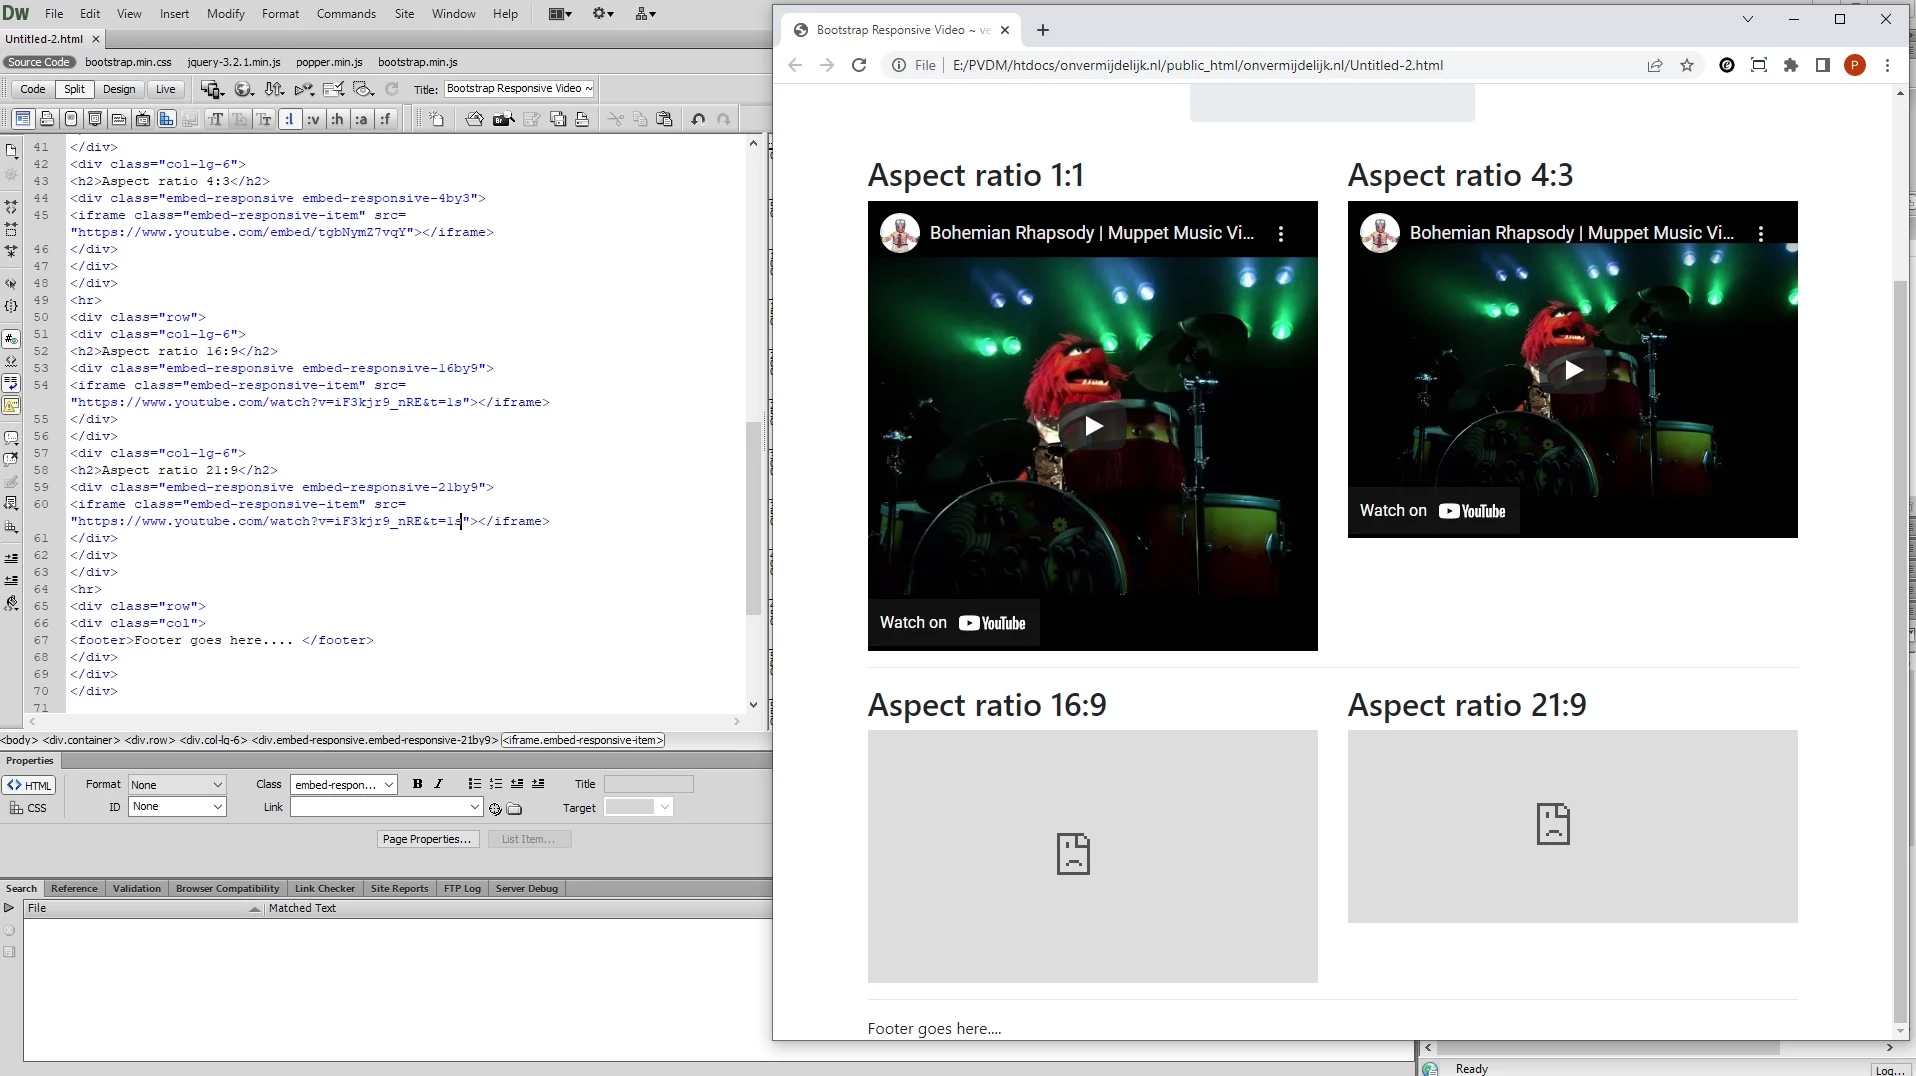Image resolution: width=1916 pixels, height=1076 pixels.
Task: Click the ':a' CSS shortcut icon
Action: tap(361, 119)
